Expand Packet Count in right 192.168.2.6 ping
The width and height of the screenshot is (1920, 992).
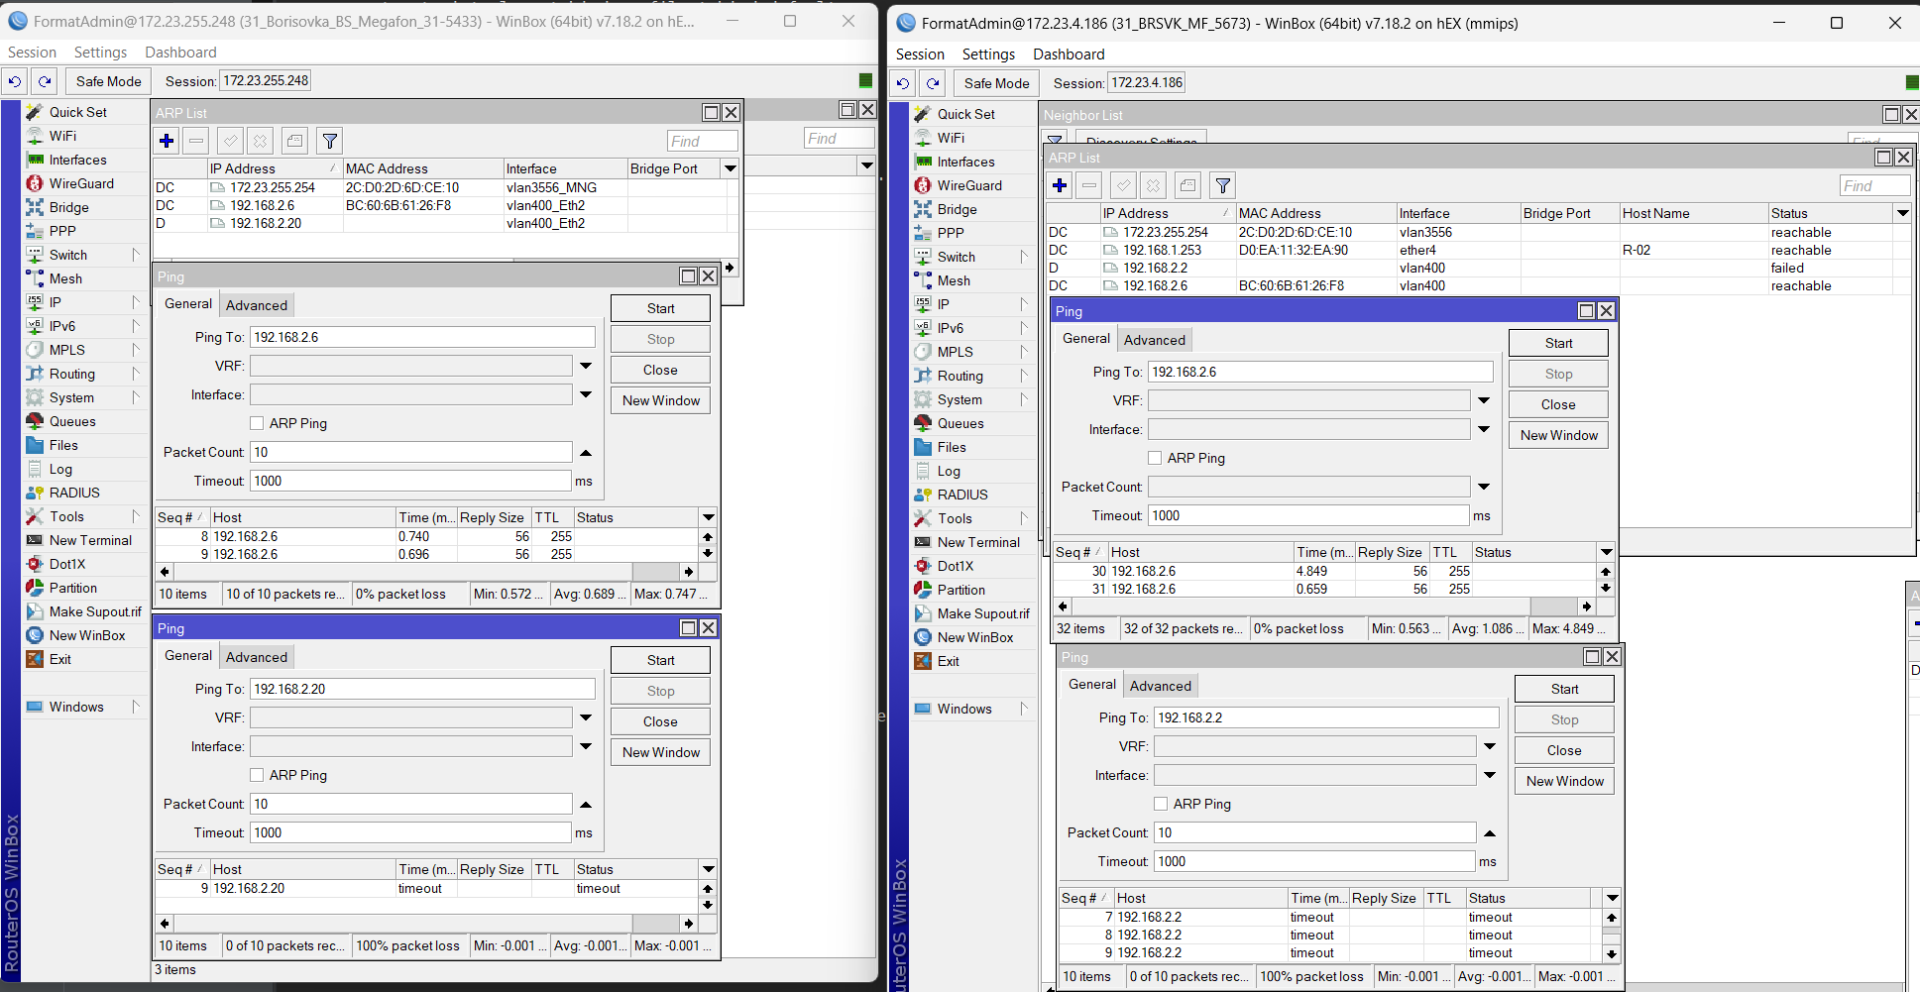pyautogui.click(x=1484, y=487)
